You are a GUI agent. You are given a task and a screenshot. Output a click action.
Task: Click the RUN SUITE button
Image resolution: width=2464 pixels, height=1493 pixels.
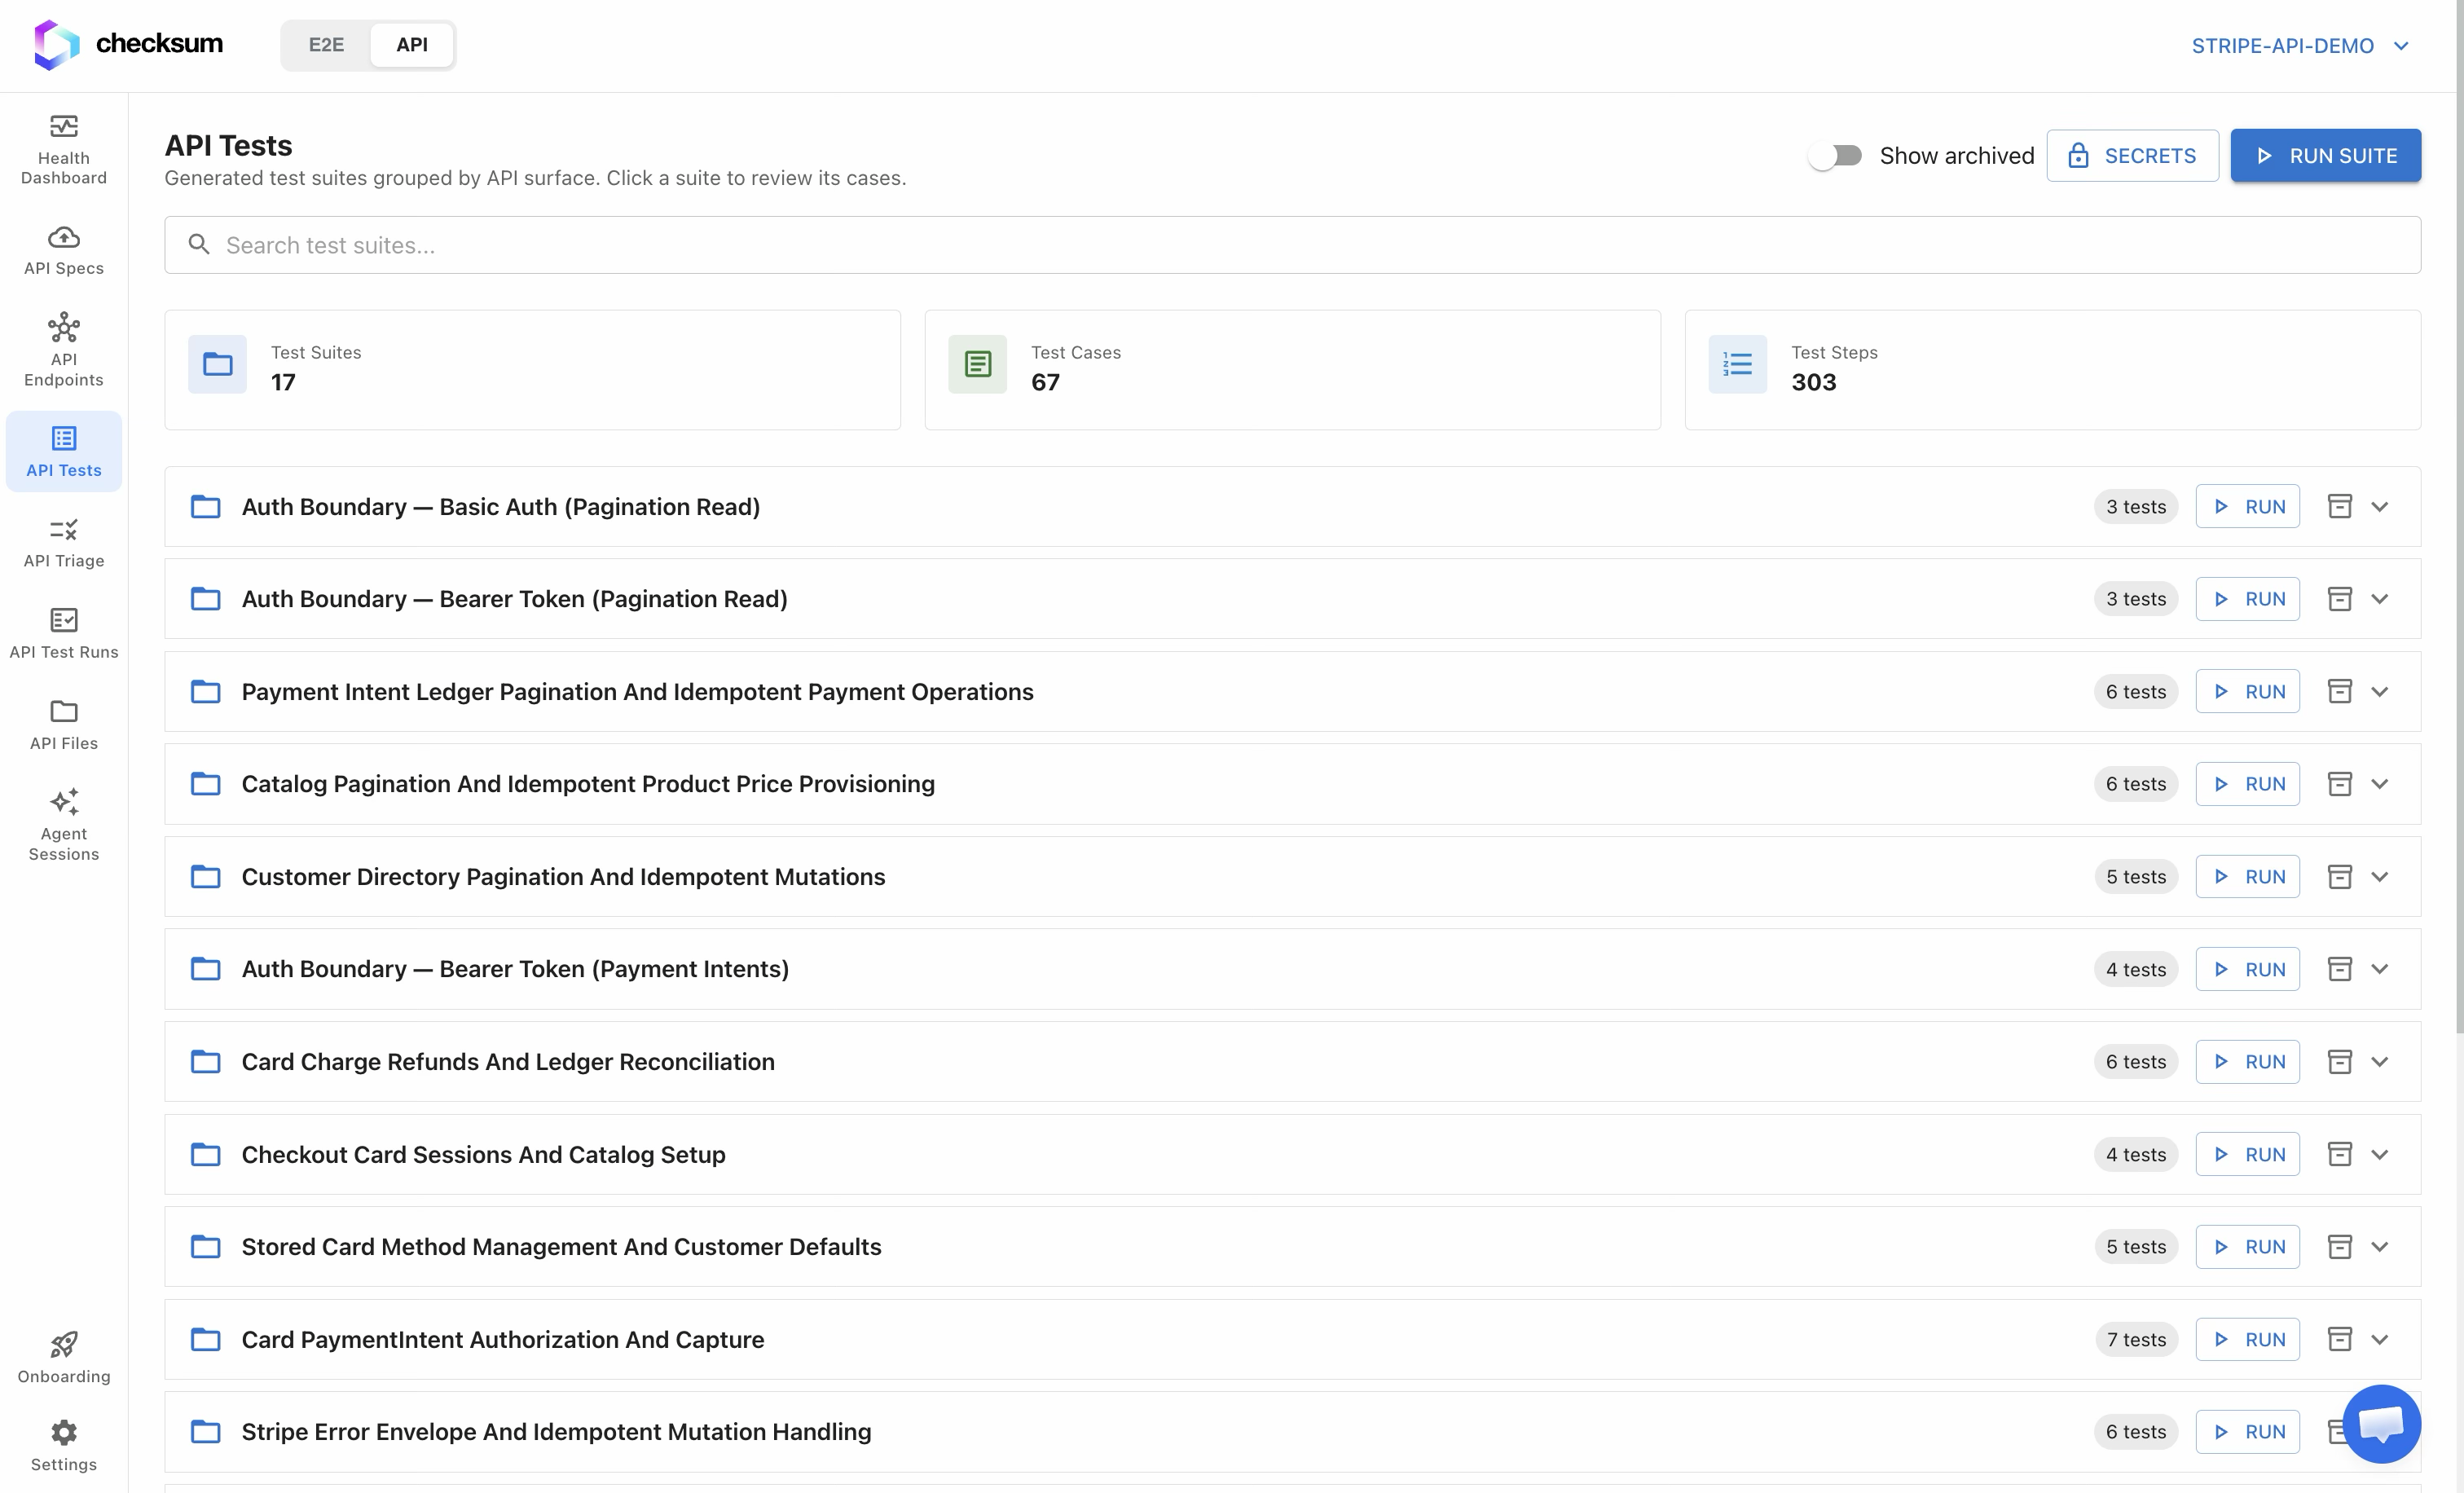coord(2325,156)
